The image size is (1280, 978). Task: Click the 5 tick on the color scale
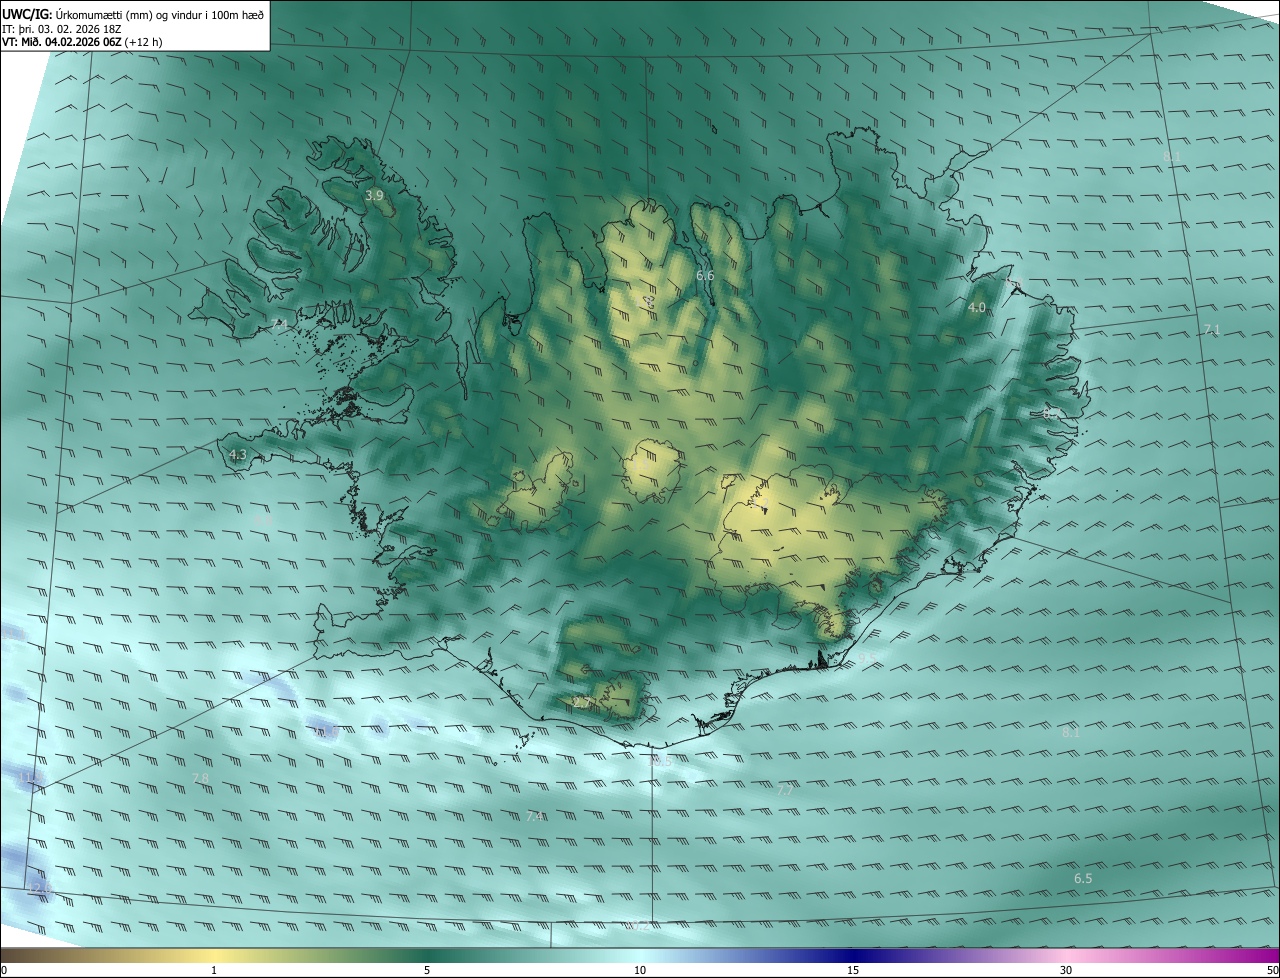pos(427,970)
